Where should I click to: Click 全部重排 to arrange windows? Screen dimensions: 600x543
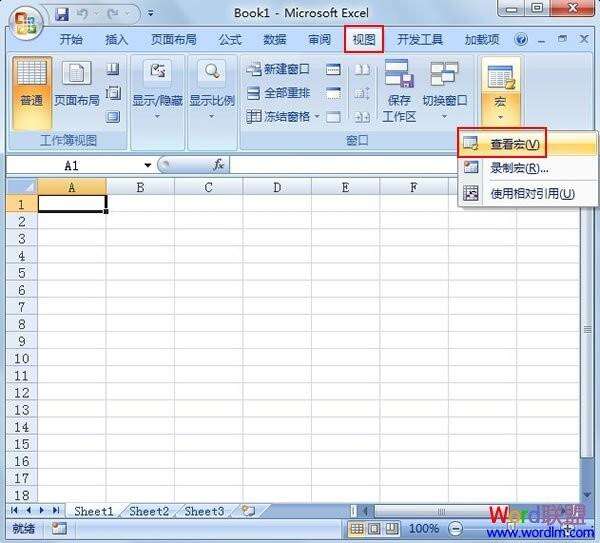click(x=278, y=93)
